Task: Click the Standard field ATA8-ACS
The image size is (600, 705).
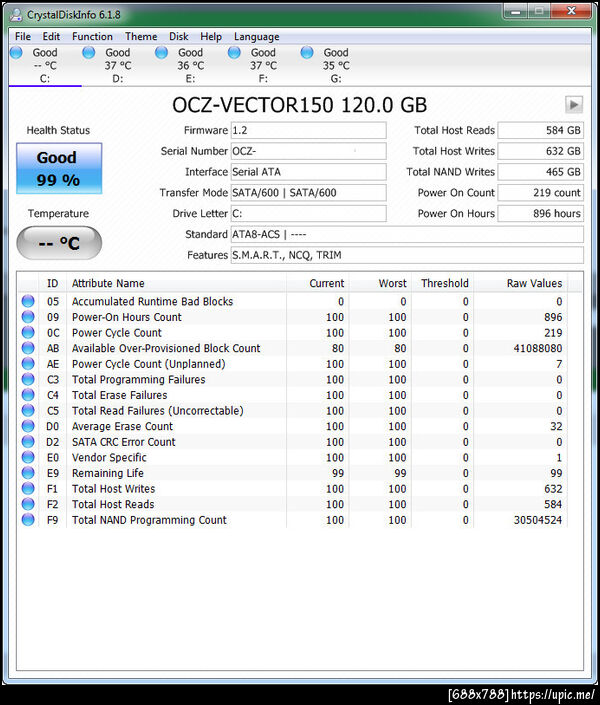Action: [x=407, y=234]
